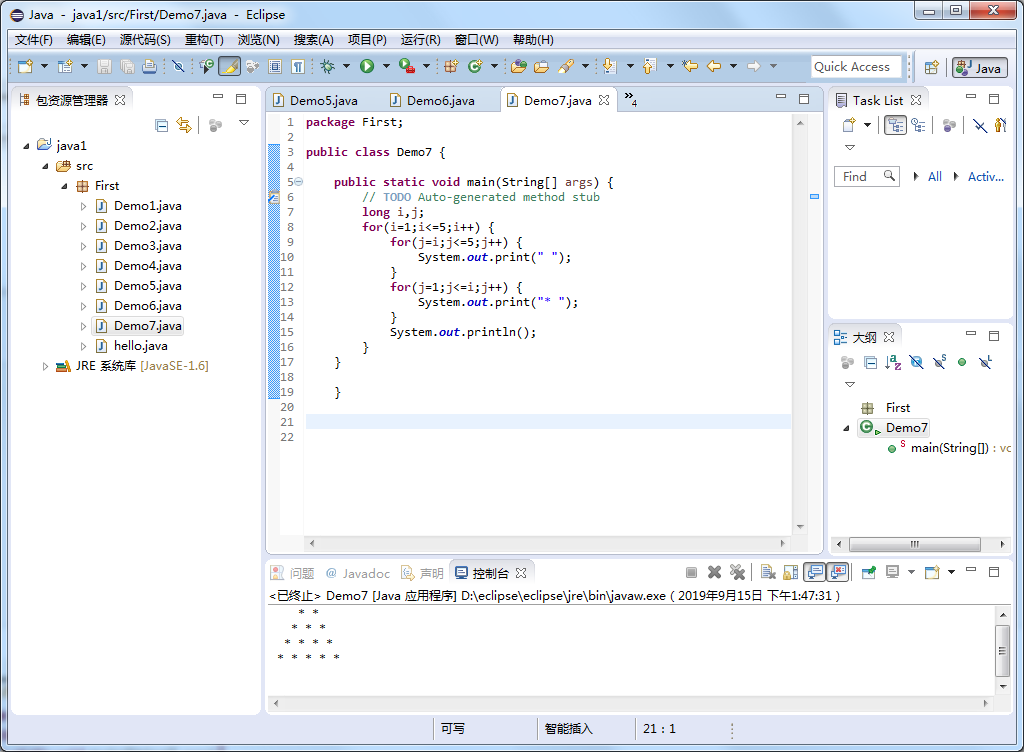Viewport: 1024px width, 752px height.
Task: Click Pin Console icon
Action: tap(869, 572)
